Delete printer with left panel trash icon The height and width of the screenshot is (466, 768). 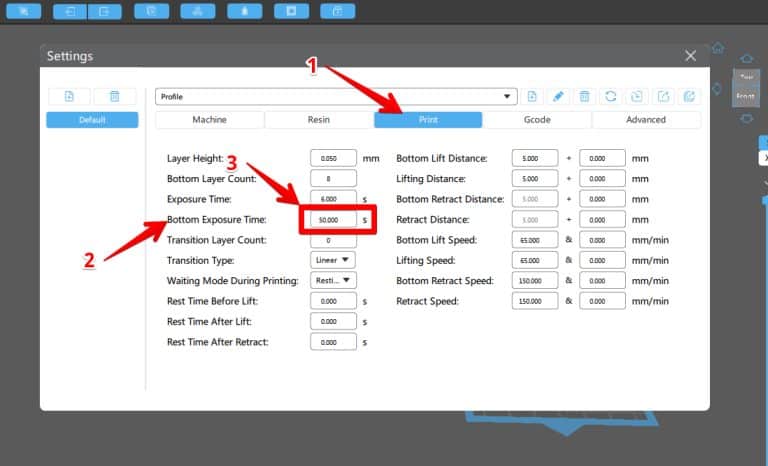tap(115, 96)
